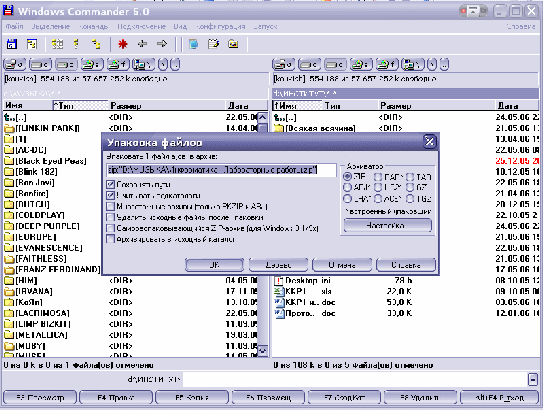Select floppy drive a in right panel
Image resolution: width=544 pixels, height=411 pixels.
point(284,64)
